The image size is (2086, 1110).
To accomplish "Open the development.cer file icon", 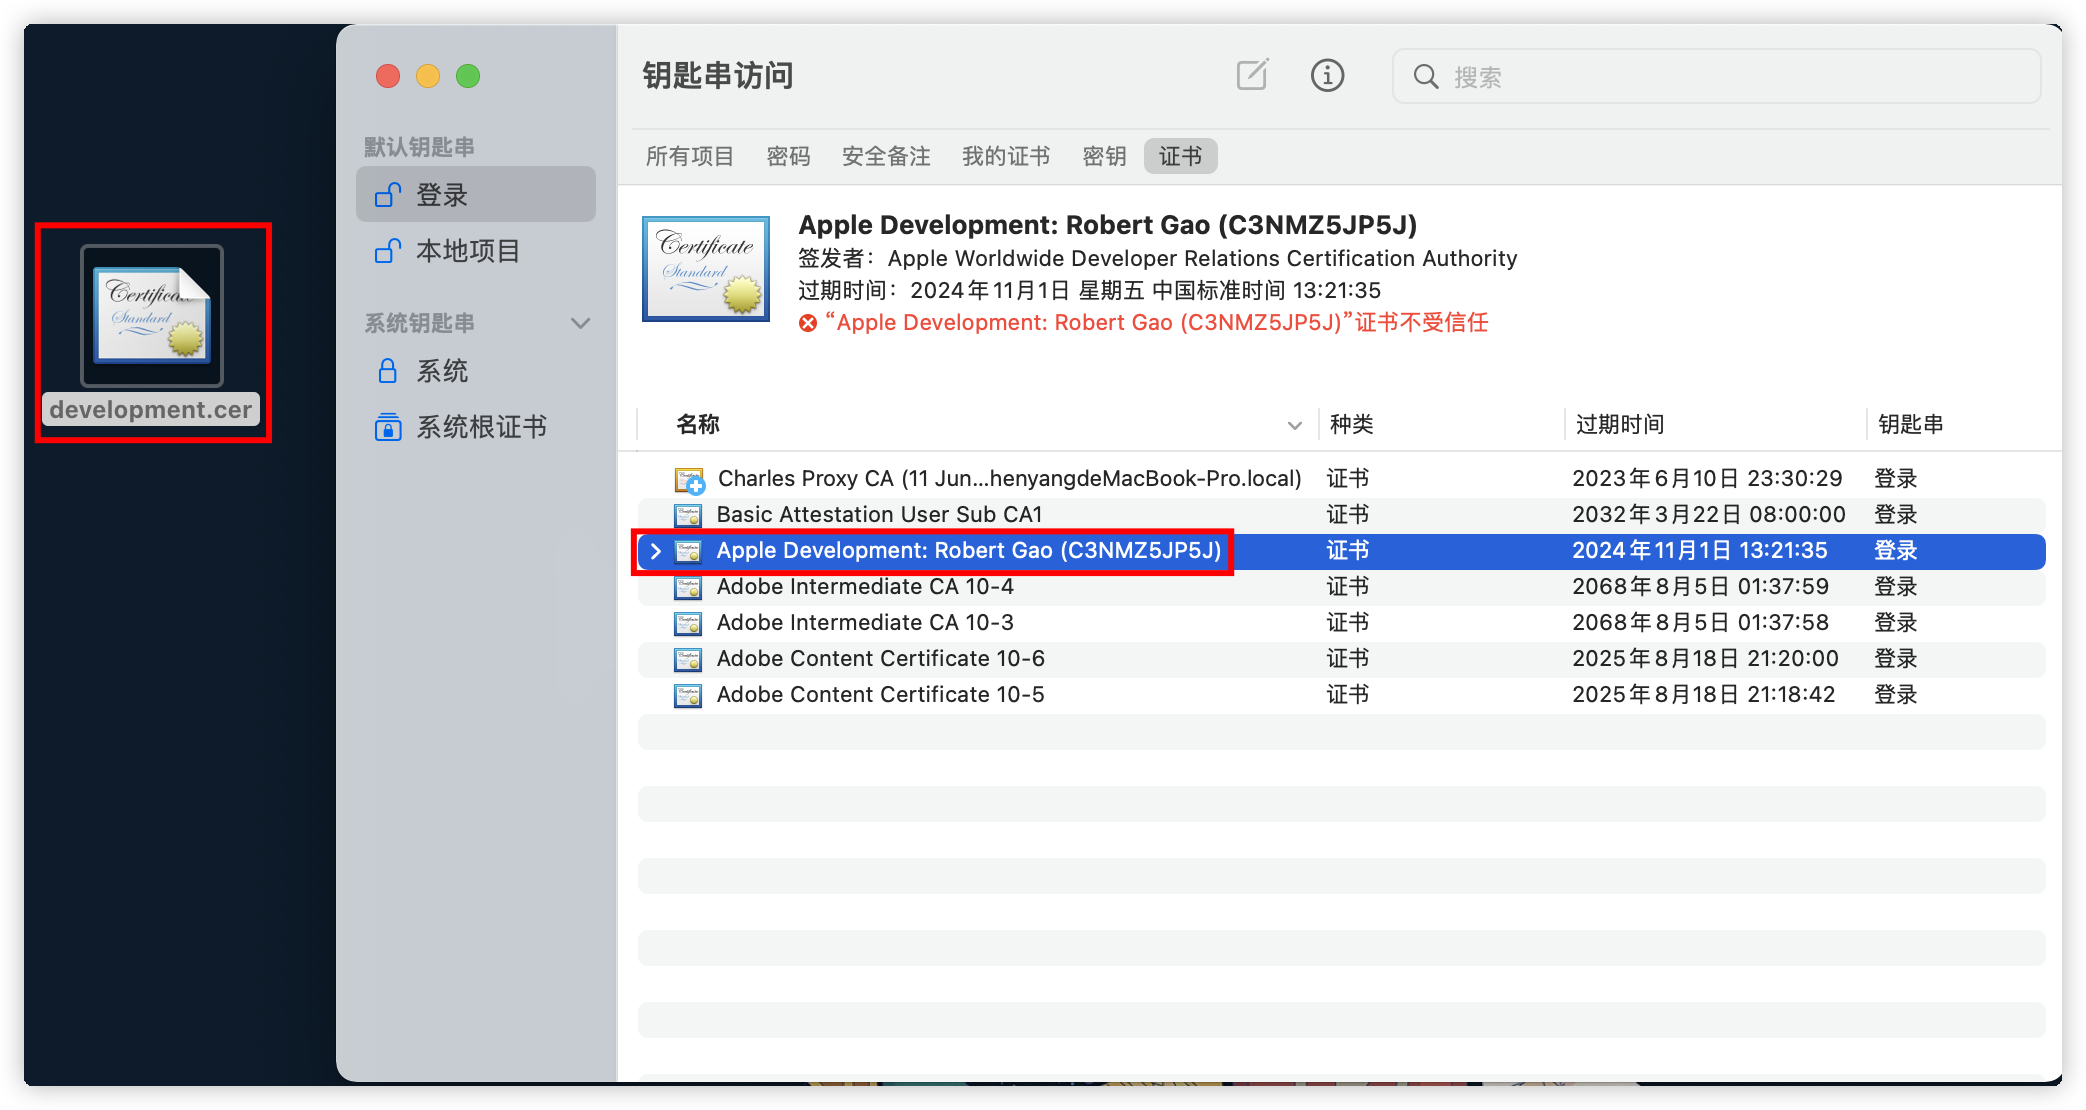I will pos(152,316).
